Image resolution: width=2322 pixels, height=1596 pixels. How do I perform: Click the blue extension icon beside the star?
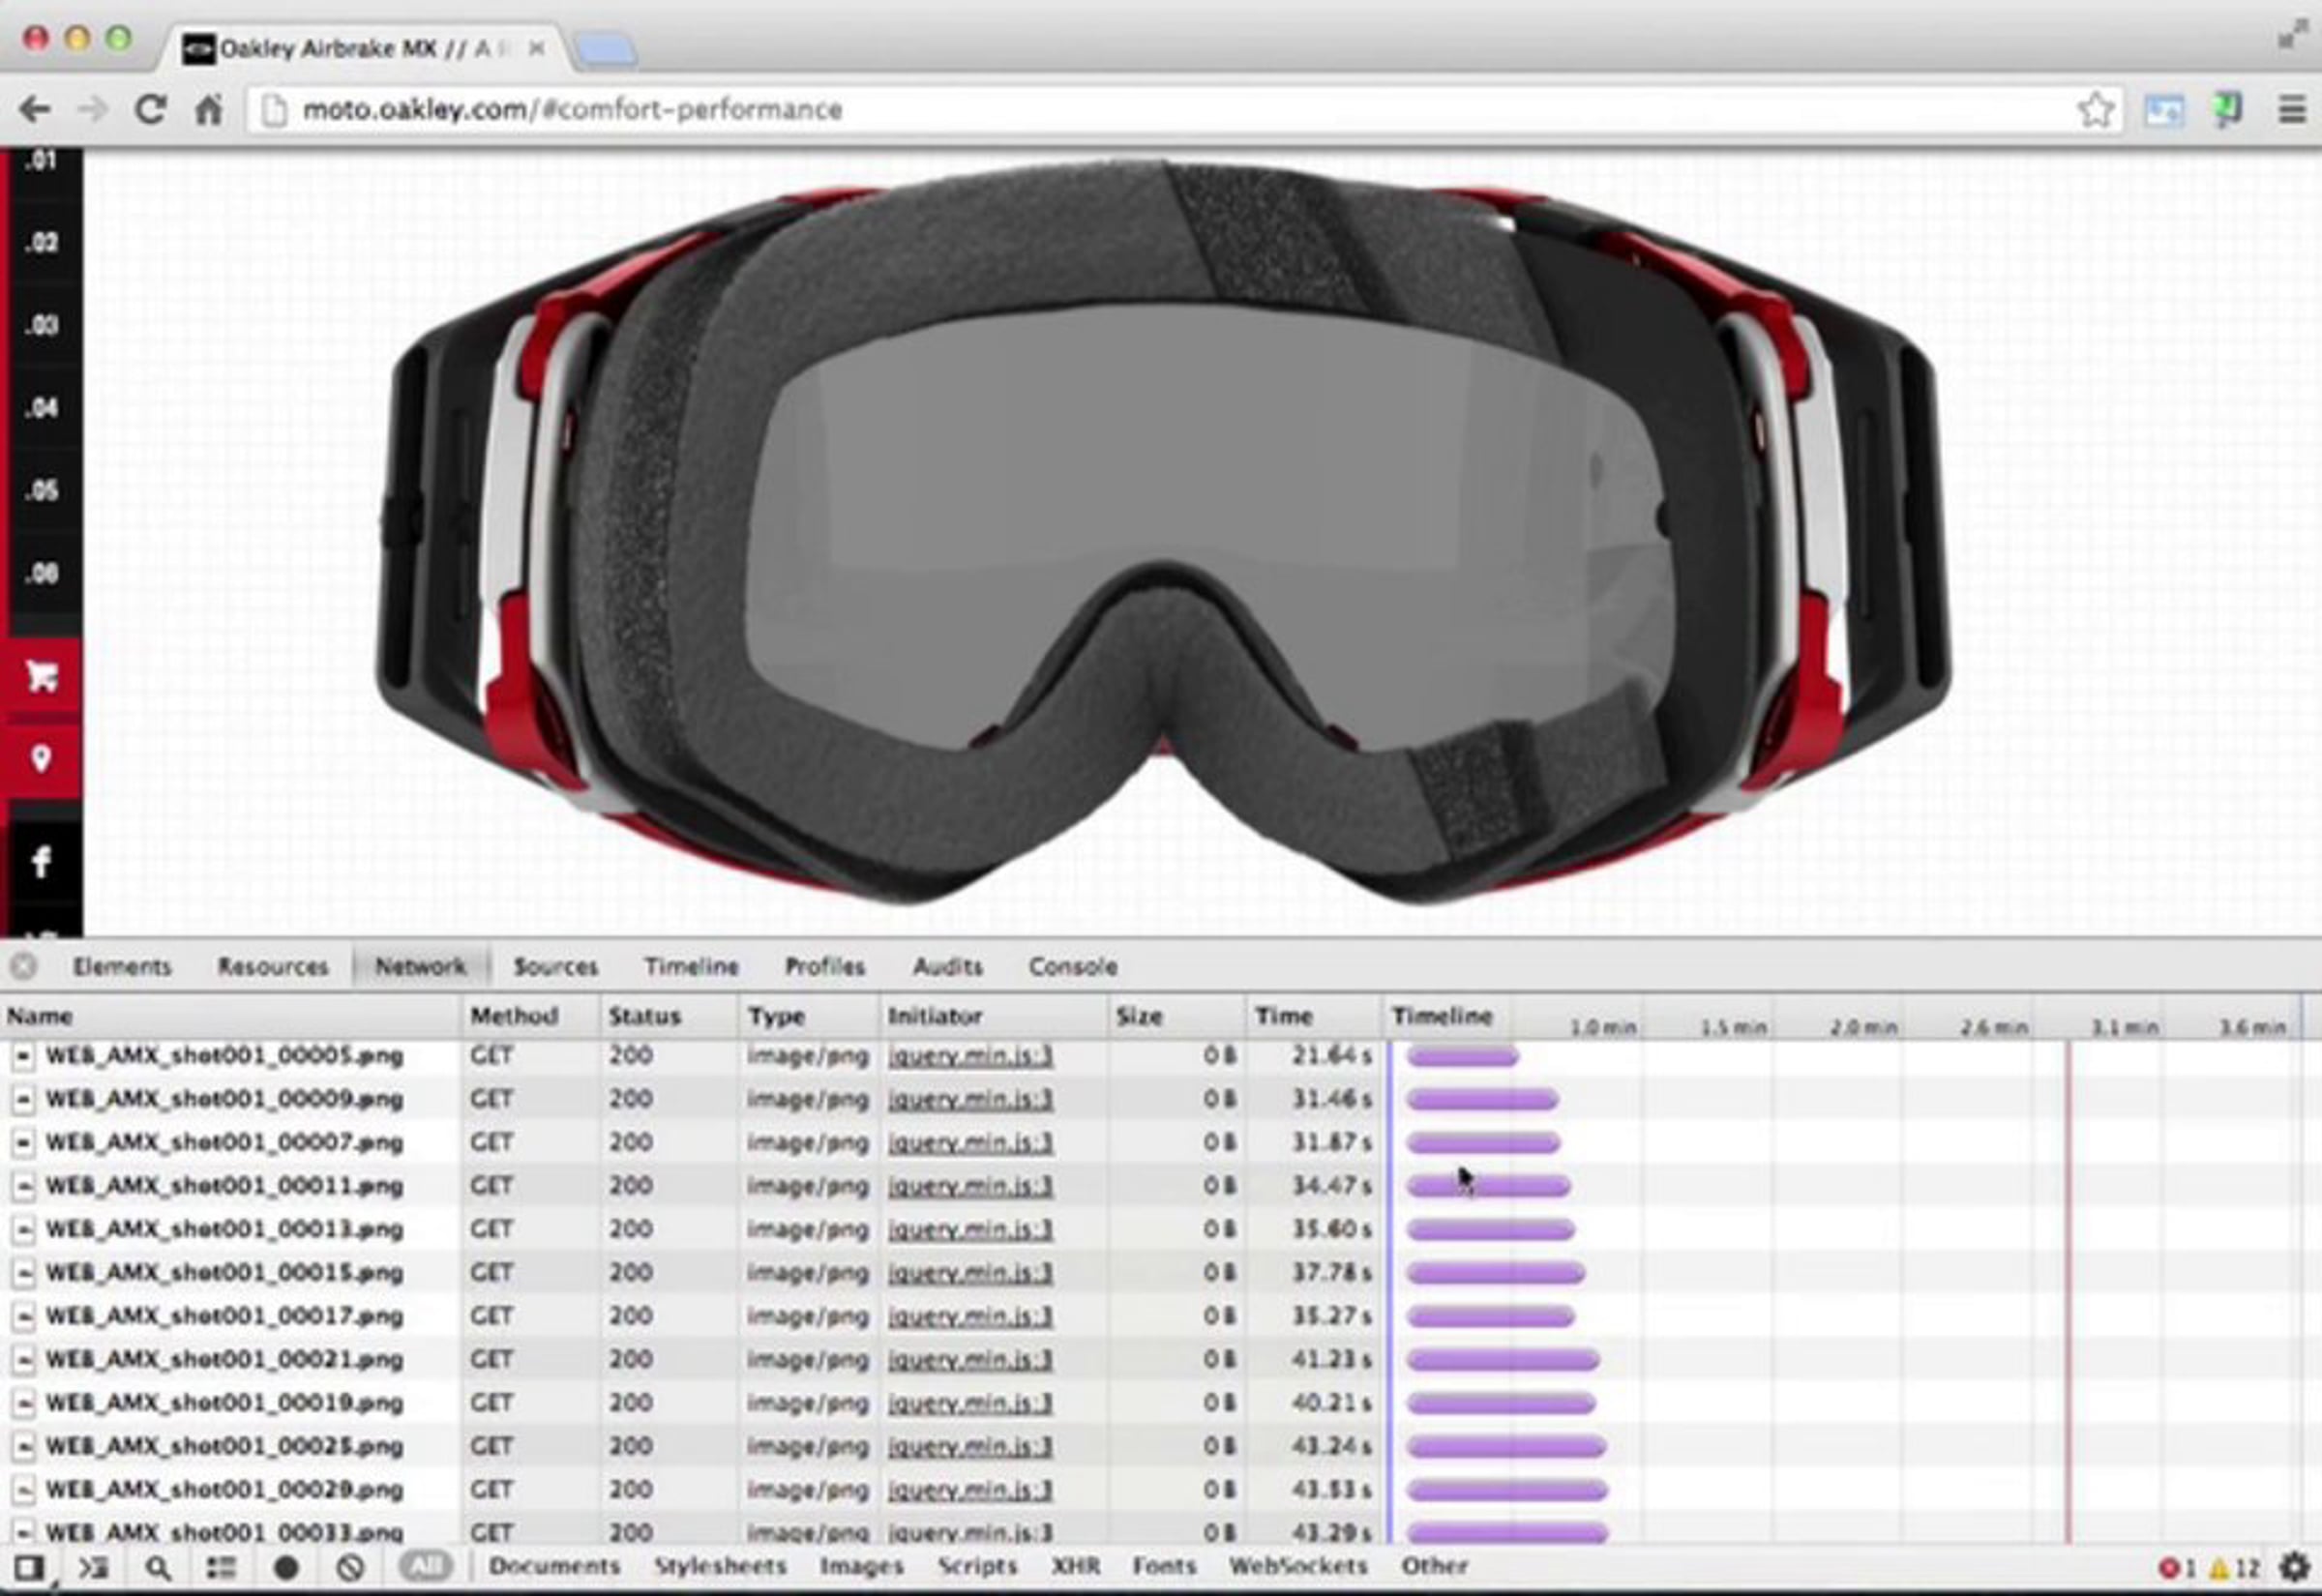pos(2162,110)
